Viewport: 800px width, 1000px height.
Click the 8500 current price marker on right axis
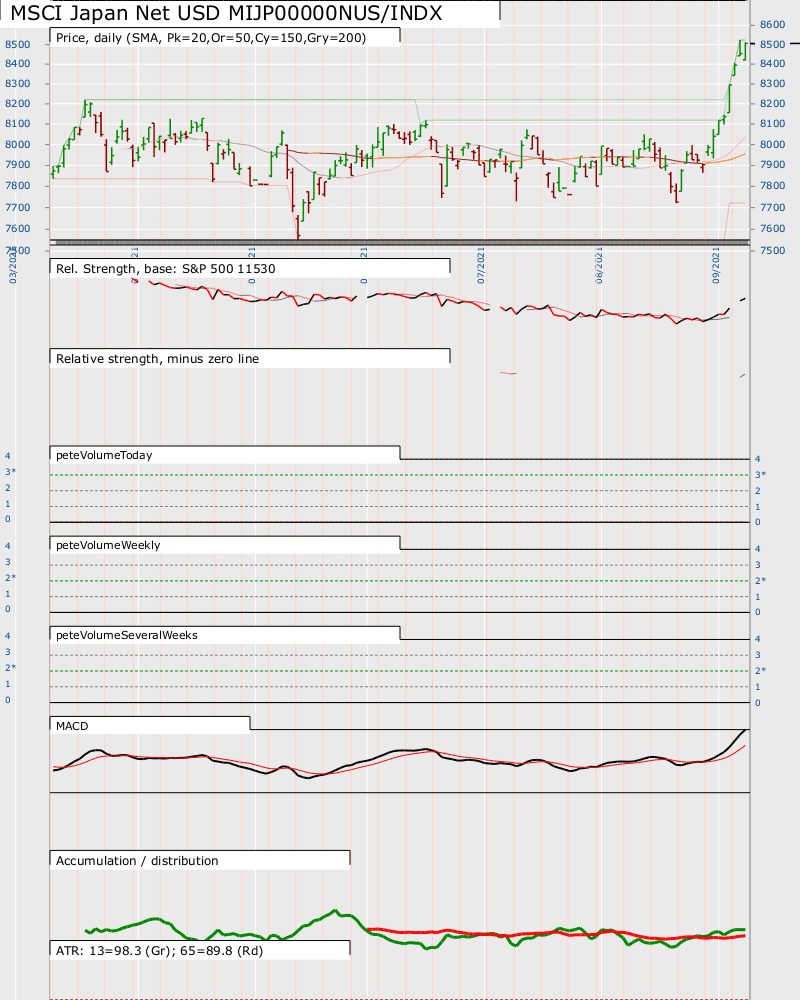(772, 44)
